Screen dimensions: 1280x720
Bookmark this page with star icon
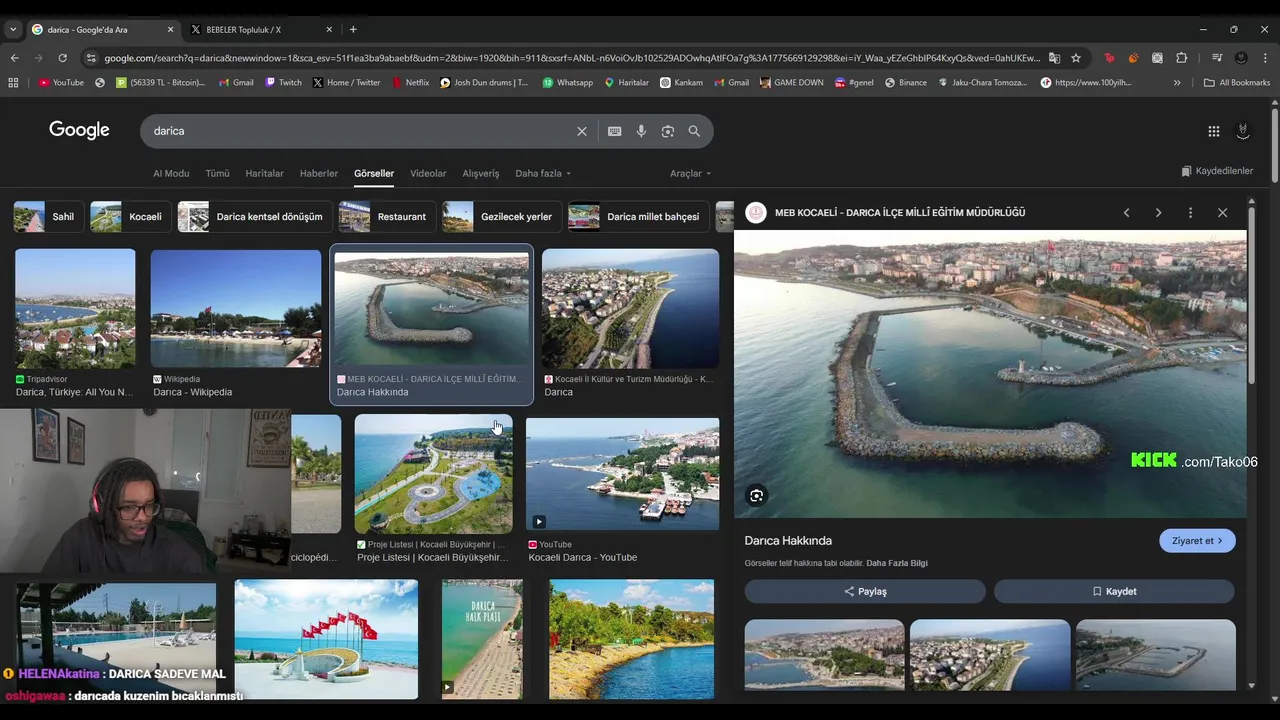click(x=1076, y=58)
